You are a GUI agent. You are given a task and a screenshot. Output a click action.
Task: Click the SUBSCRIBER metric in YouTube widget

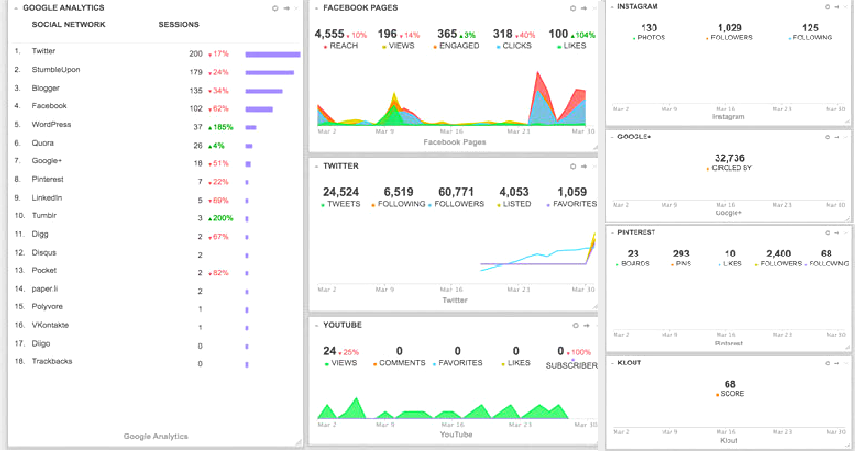571,358
